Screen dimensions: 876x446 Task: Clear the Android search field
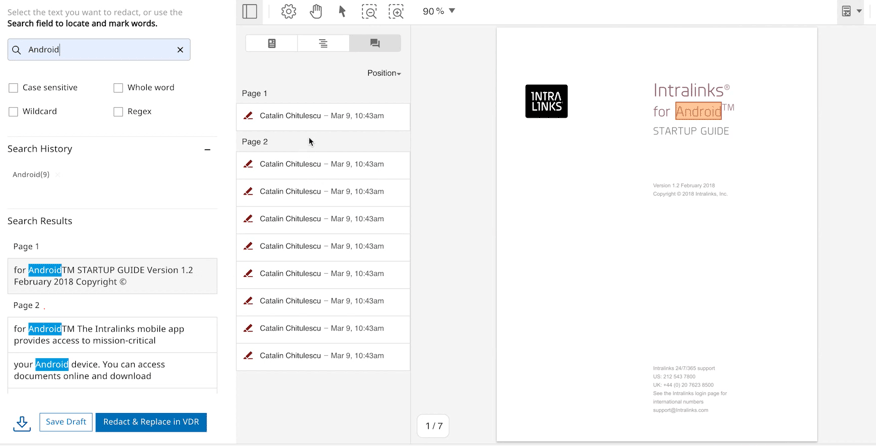[180, 50]
